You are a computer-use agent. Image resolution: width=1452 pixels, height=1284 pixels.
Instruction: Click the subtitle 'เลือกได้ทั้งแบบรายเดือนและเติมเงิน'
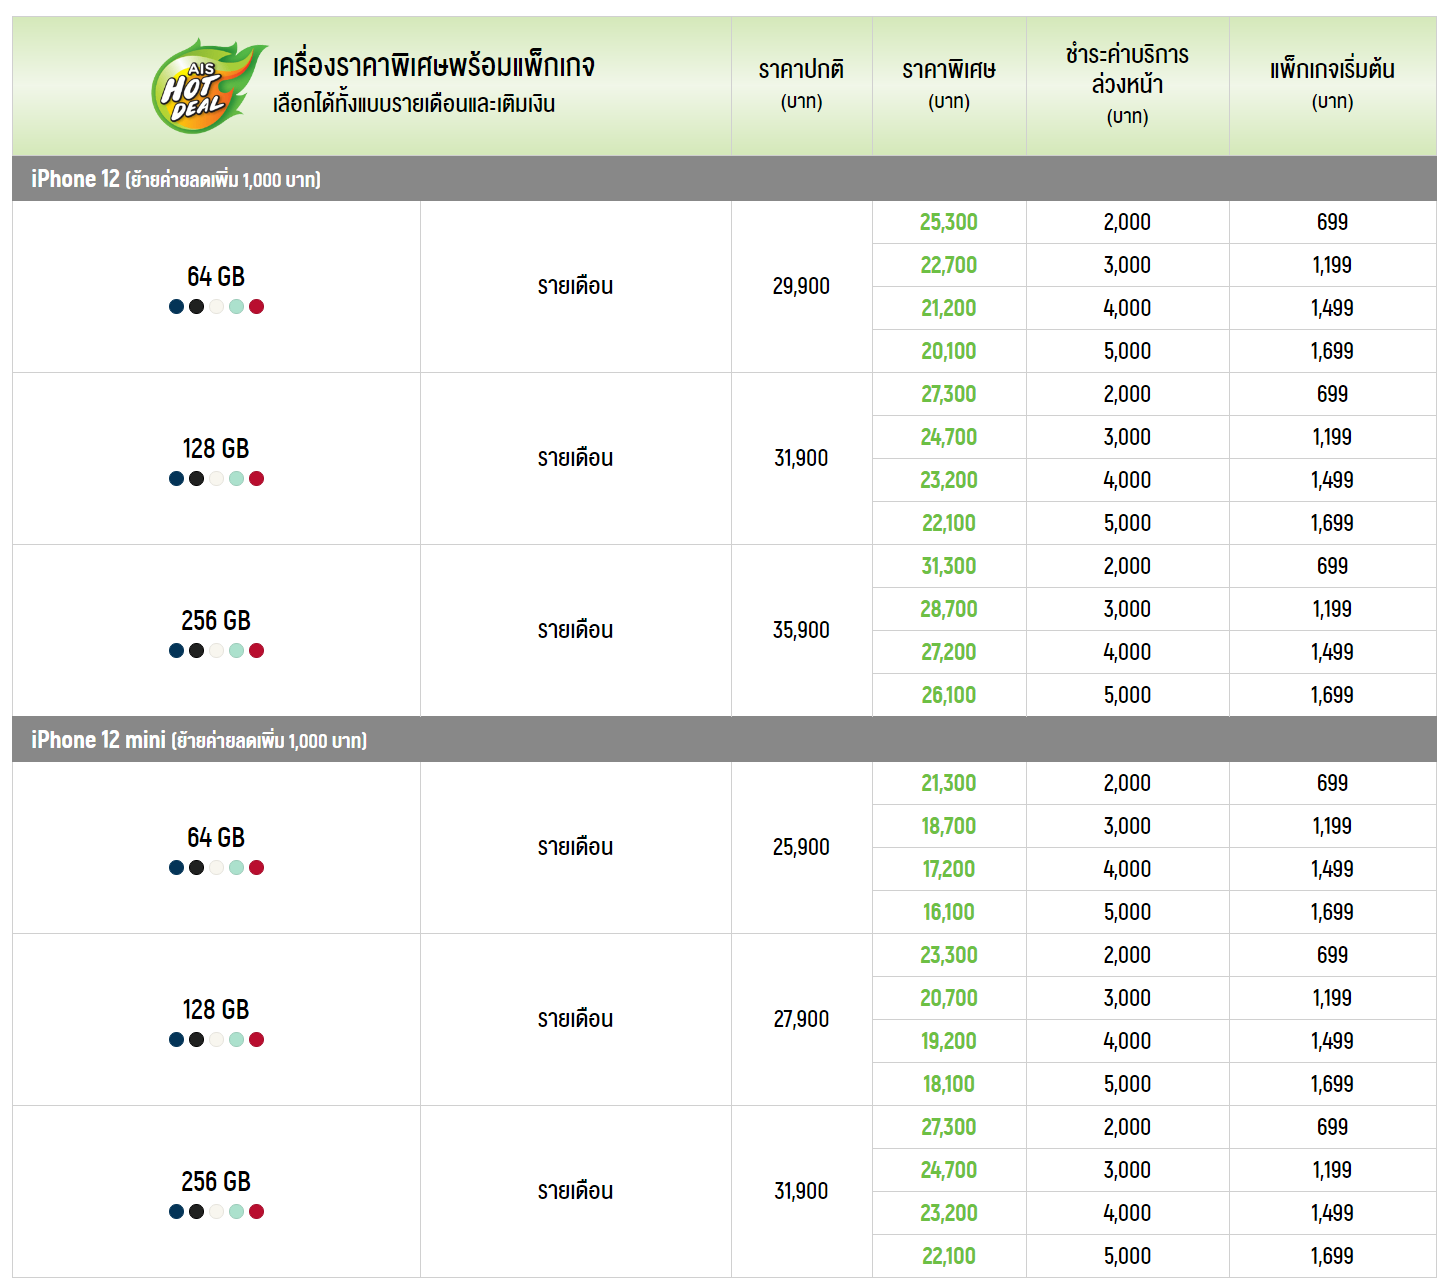coord(414,104)
